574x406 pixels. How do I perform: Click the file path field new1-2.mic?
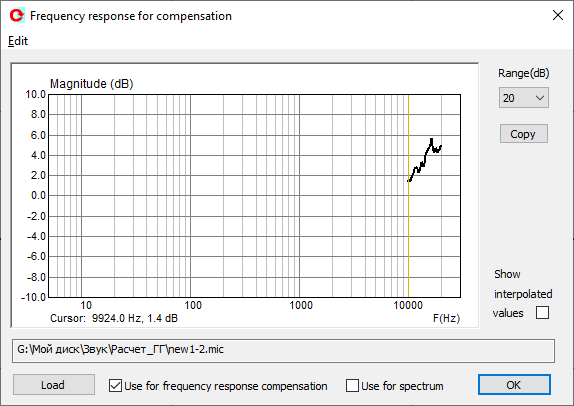point(283,351)
